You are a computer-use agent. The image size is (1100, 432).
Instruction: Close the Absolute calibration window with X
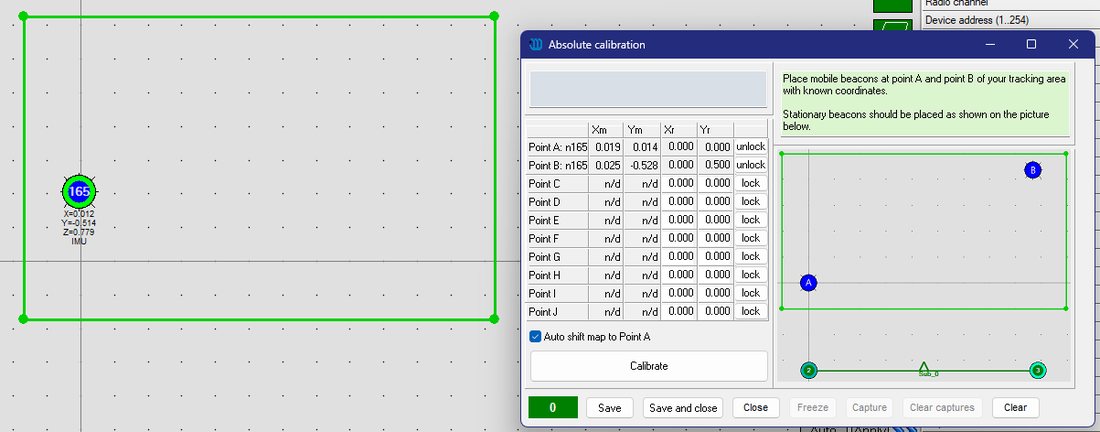click(1073, 44)
